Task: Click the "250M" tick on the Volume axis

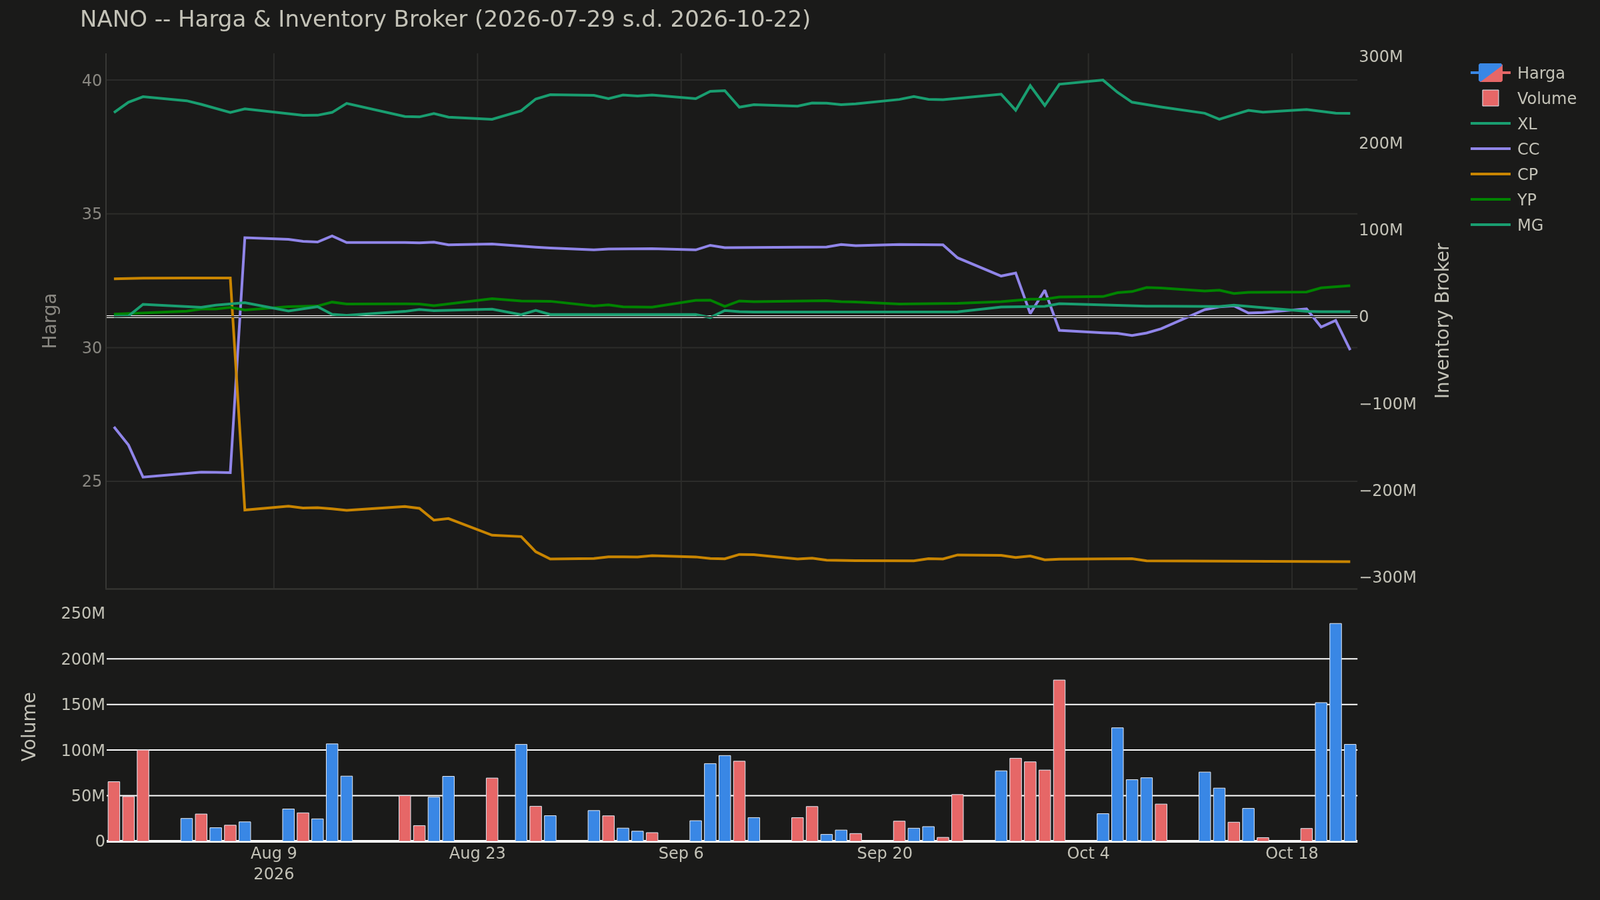Action: (x=83, y=613)
